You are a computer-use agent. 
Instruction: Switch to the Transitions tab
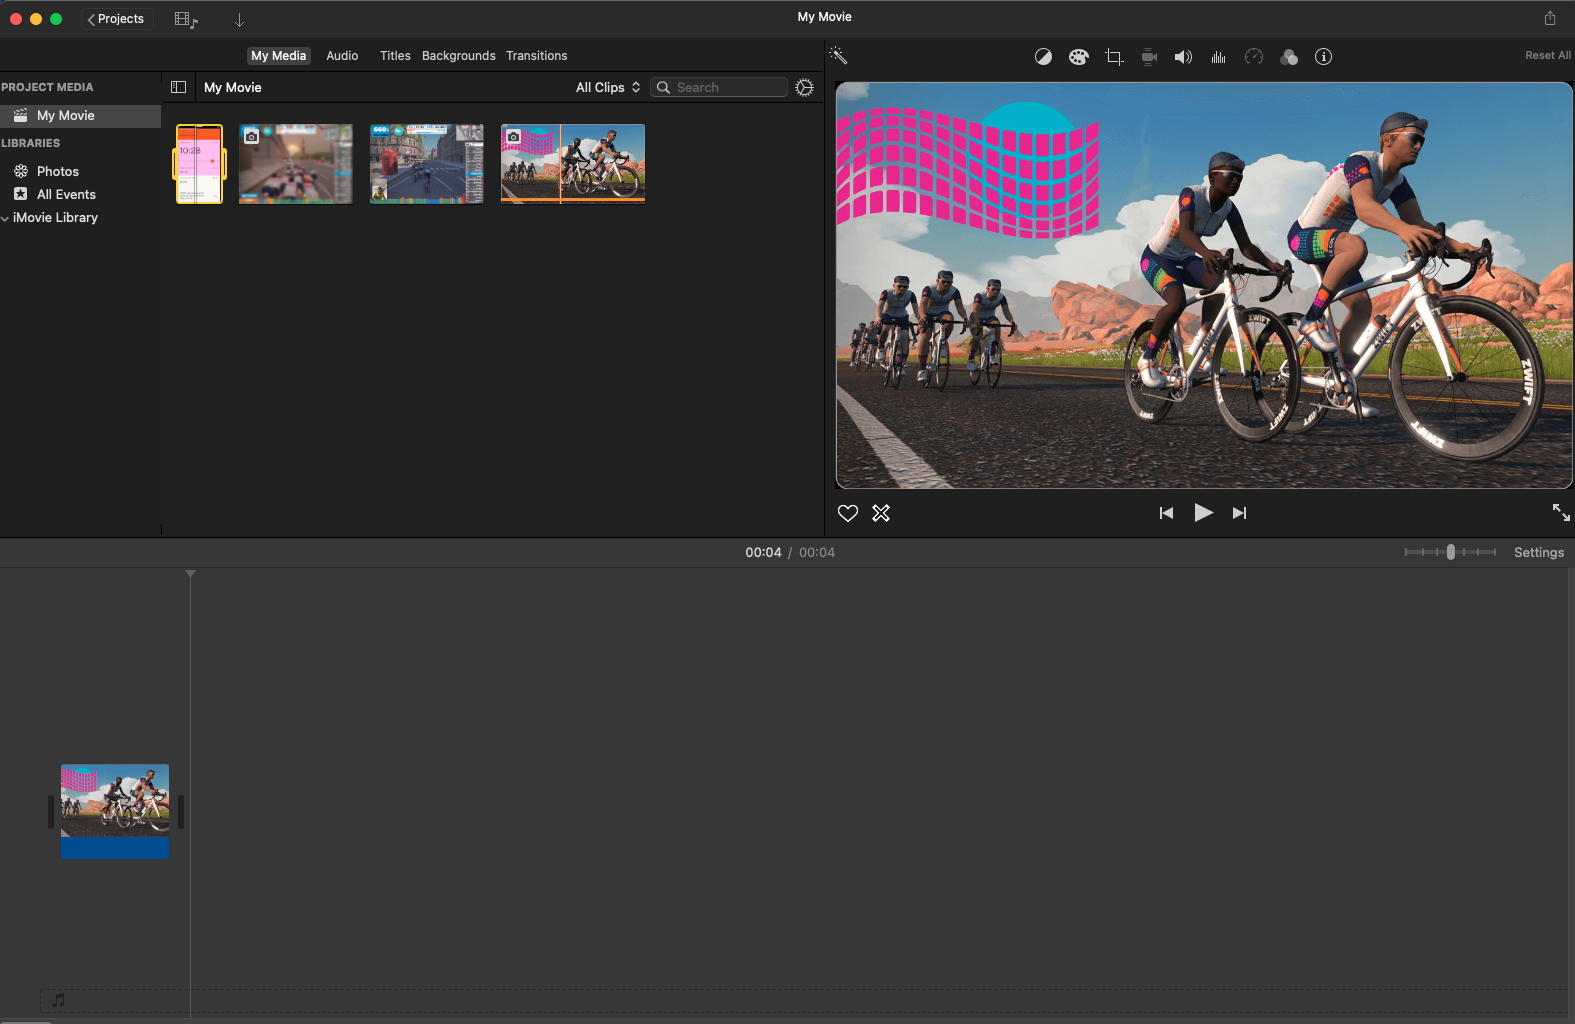click(x=536, y=56)
